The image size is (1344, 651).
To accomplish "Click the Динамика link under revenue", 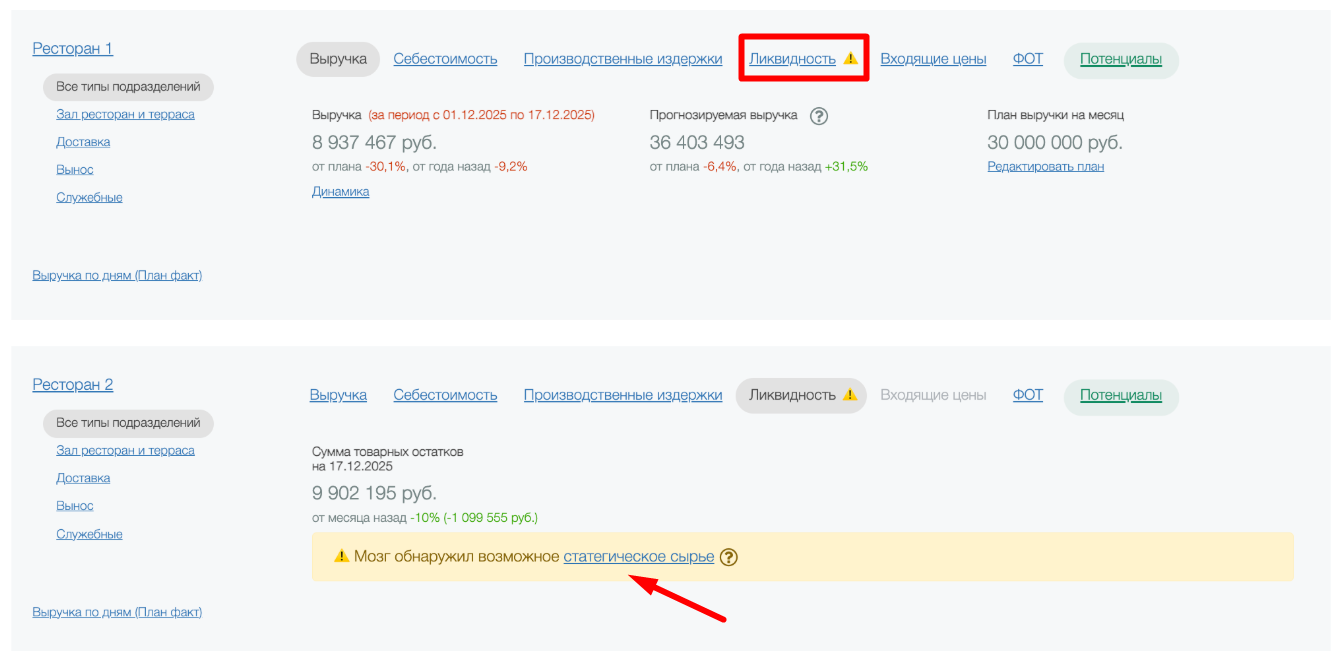I will point(340,191).
